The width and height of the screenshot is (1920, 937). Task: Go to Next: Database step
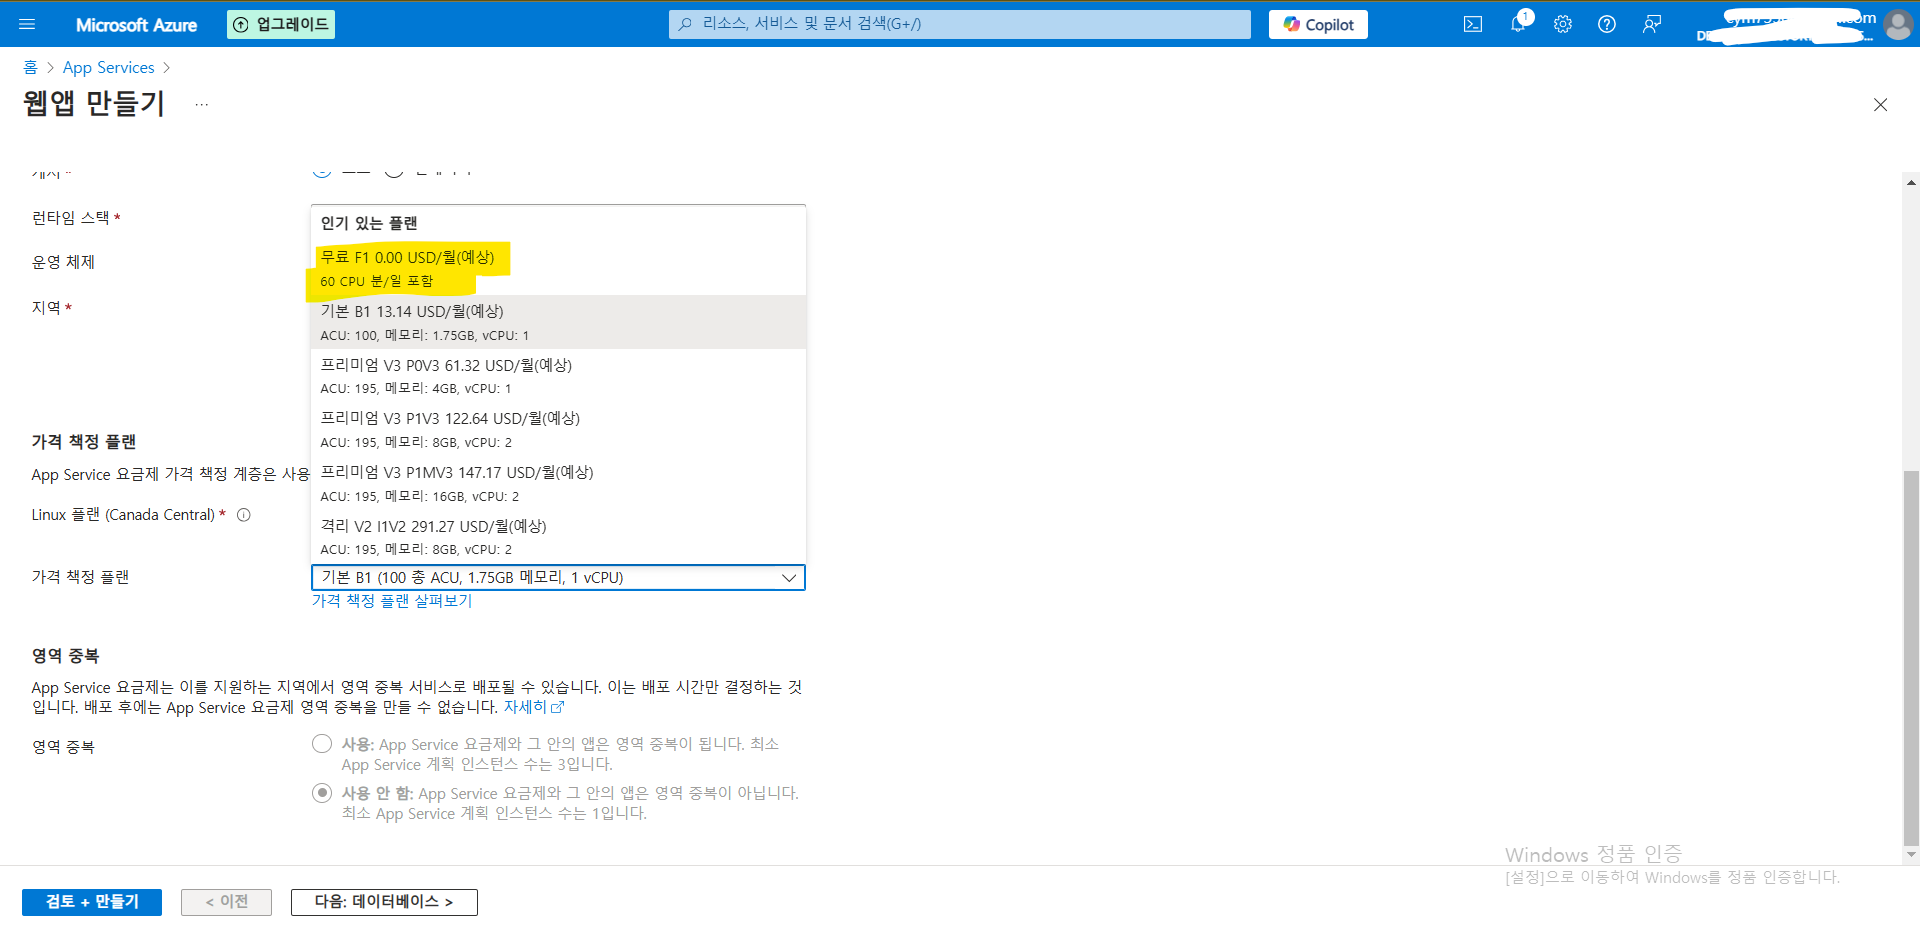384,902
